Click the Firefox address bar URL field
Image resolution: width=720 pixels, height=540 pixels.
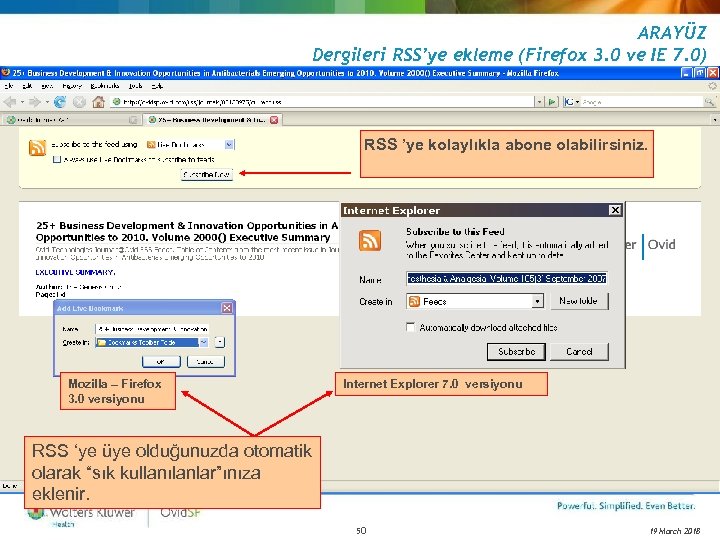(x=322, y=102)
